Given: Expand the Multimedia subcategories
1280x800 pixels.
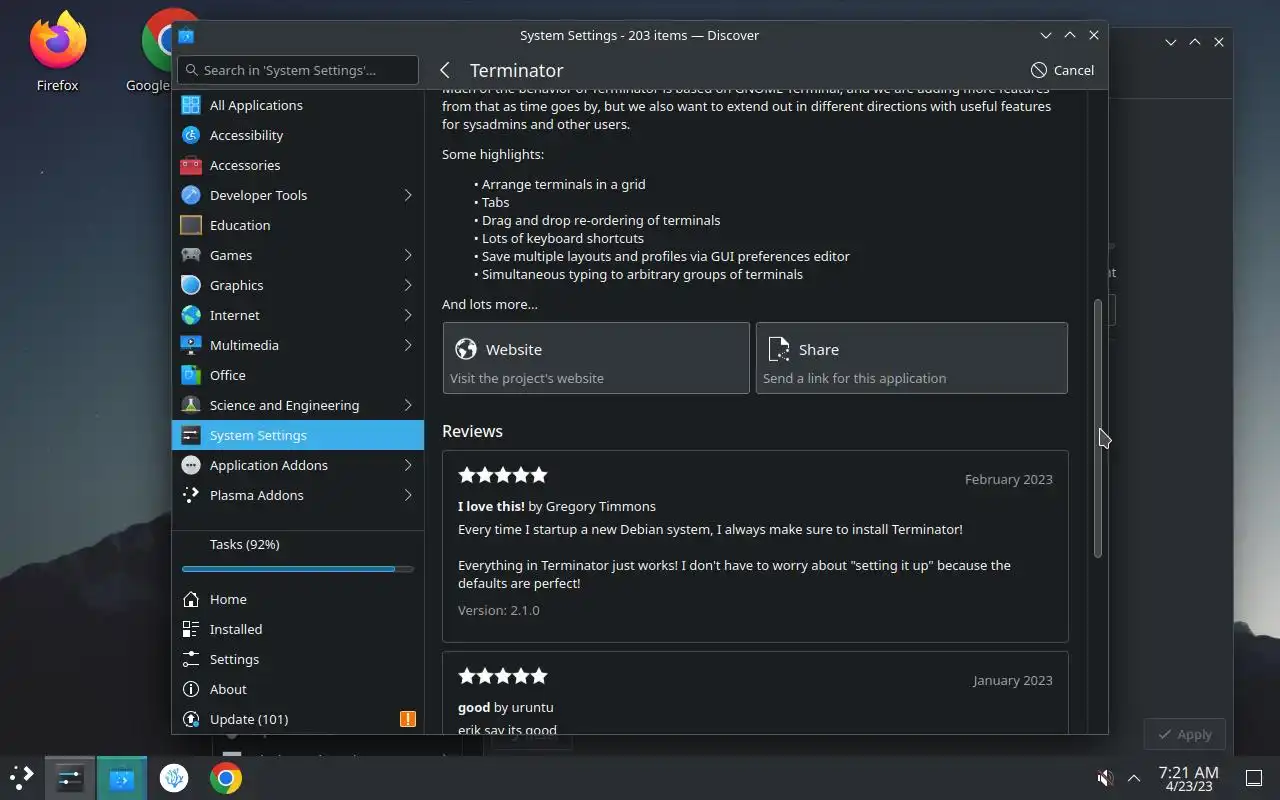Looking at the screenshot, I should [x=408, y=345].
